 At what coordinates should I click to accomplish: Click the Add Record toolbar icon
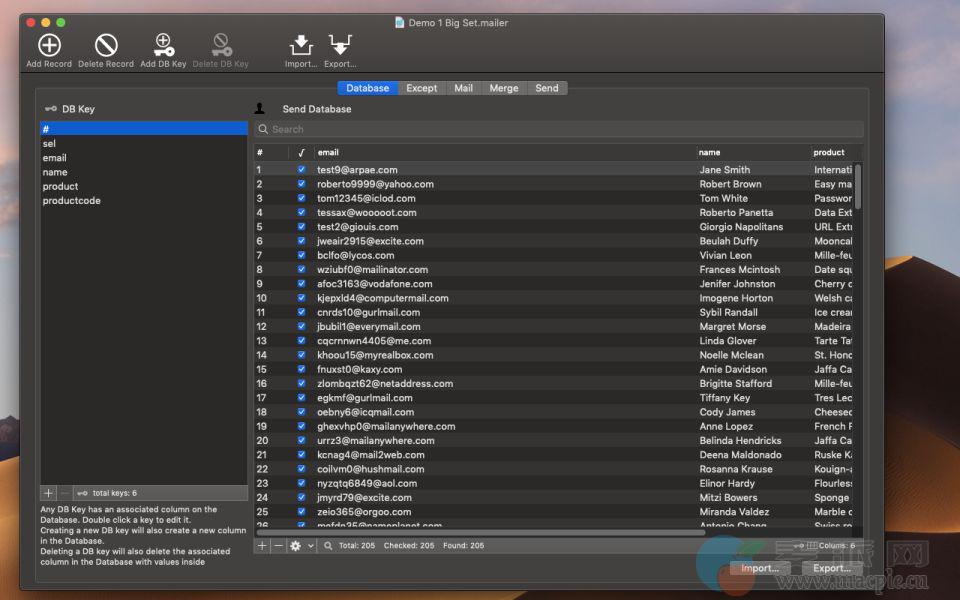point(49,45)
